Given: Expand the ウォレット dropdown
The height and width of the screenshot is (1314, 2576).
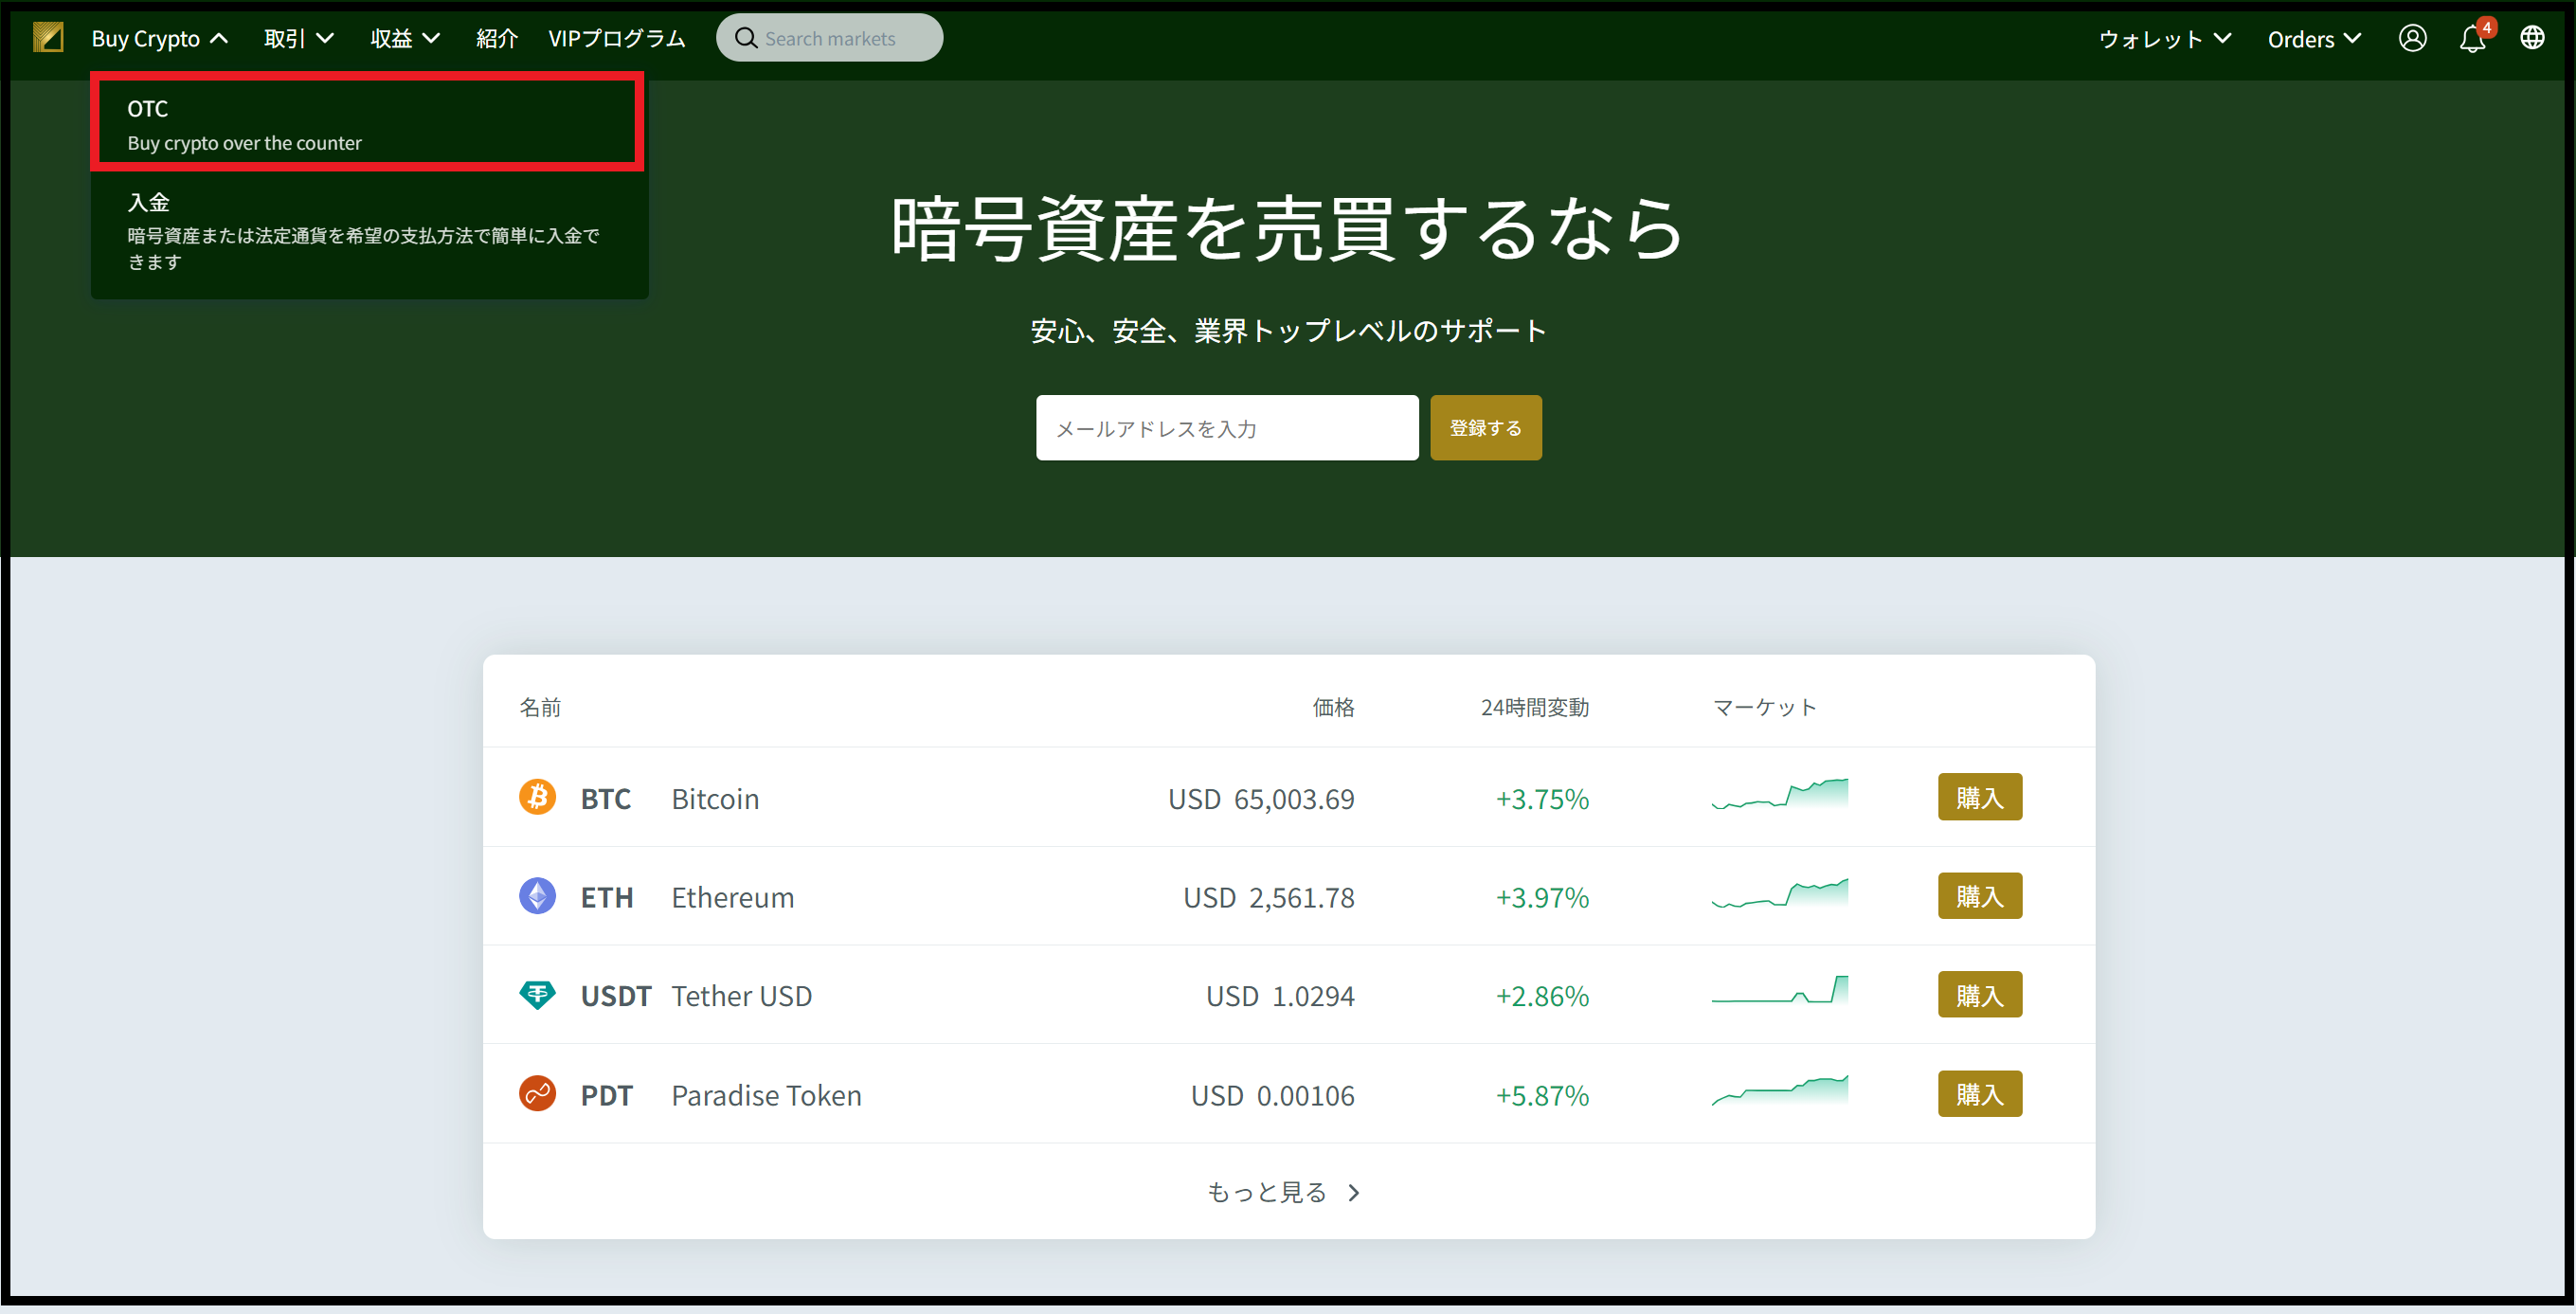Looking at the screenshot, I should (x=2165, y=39).
